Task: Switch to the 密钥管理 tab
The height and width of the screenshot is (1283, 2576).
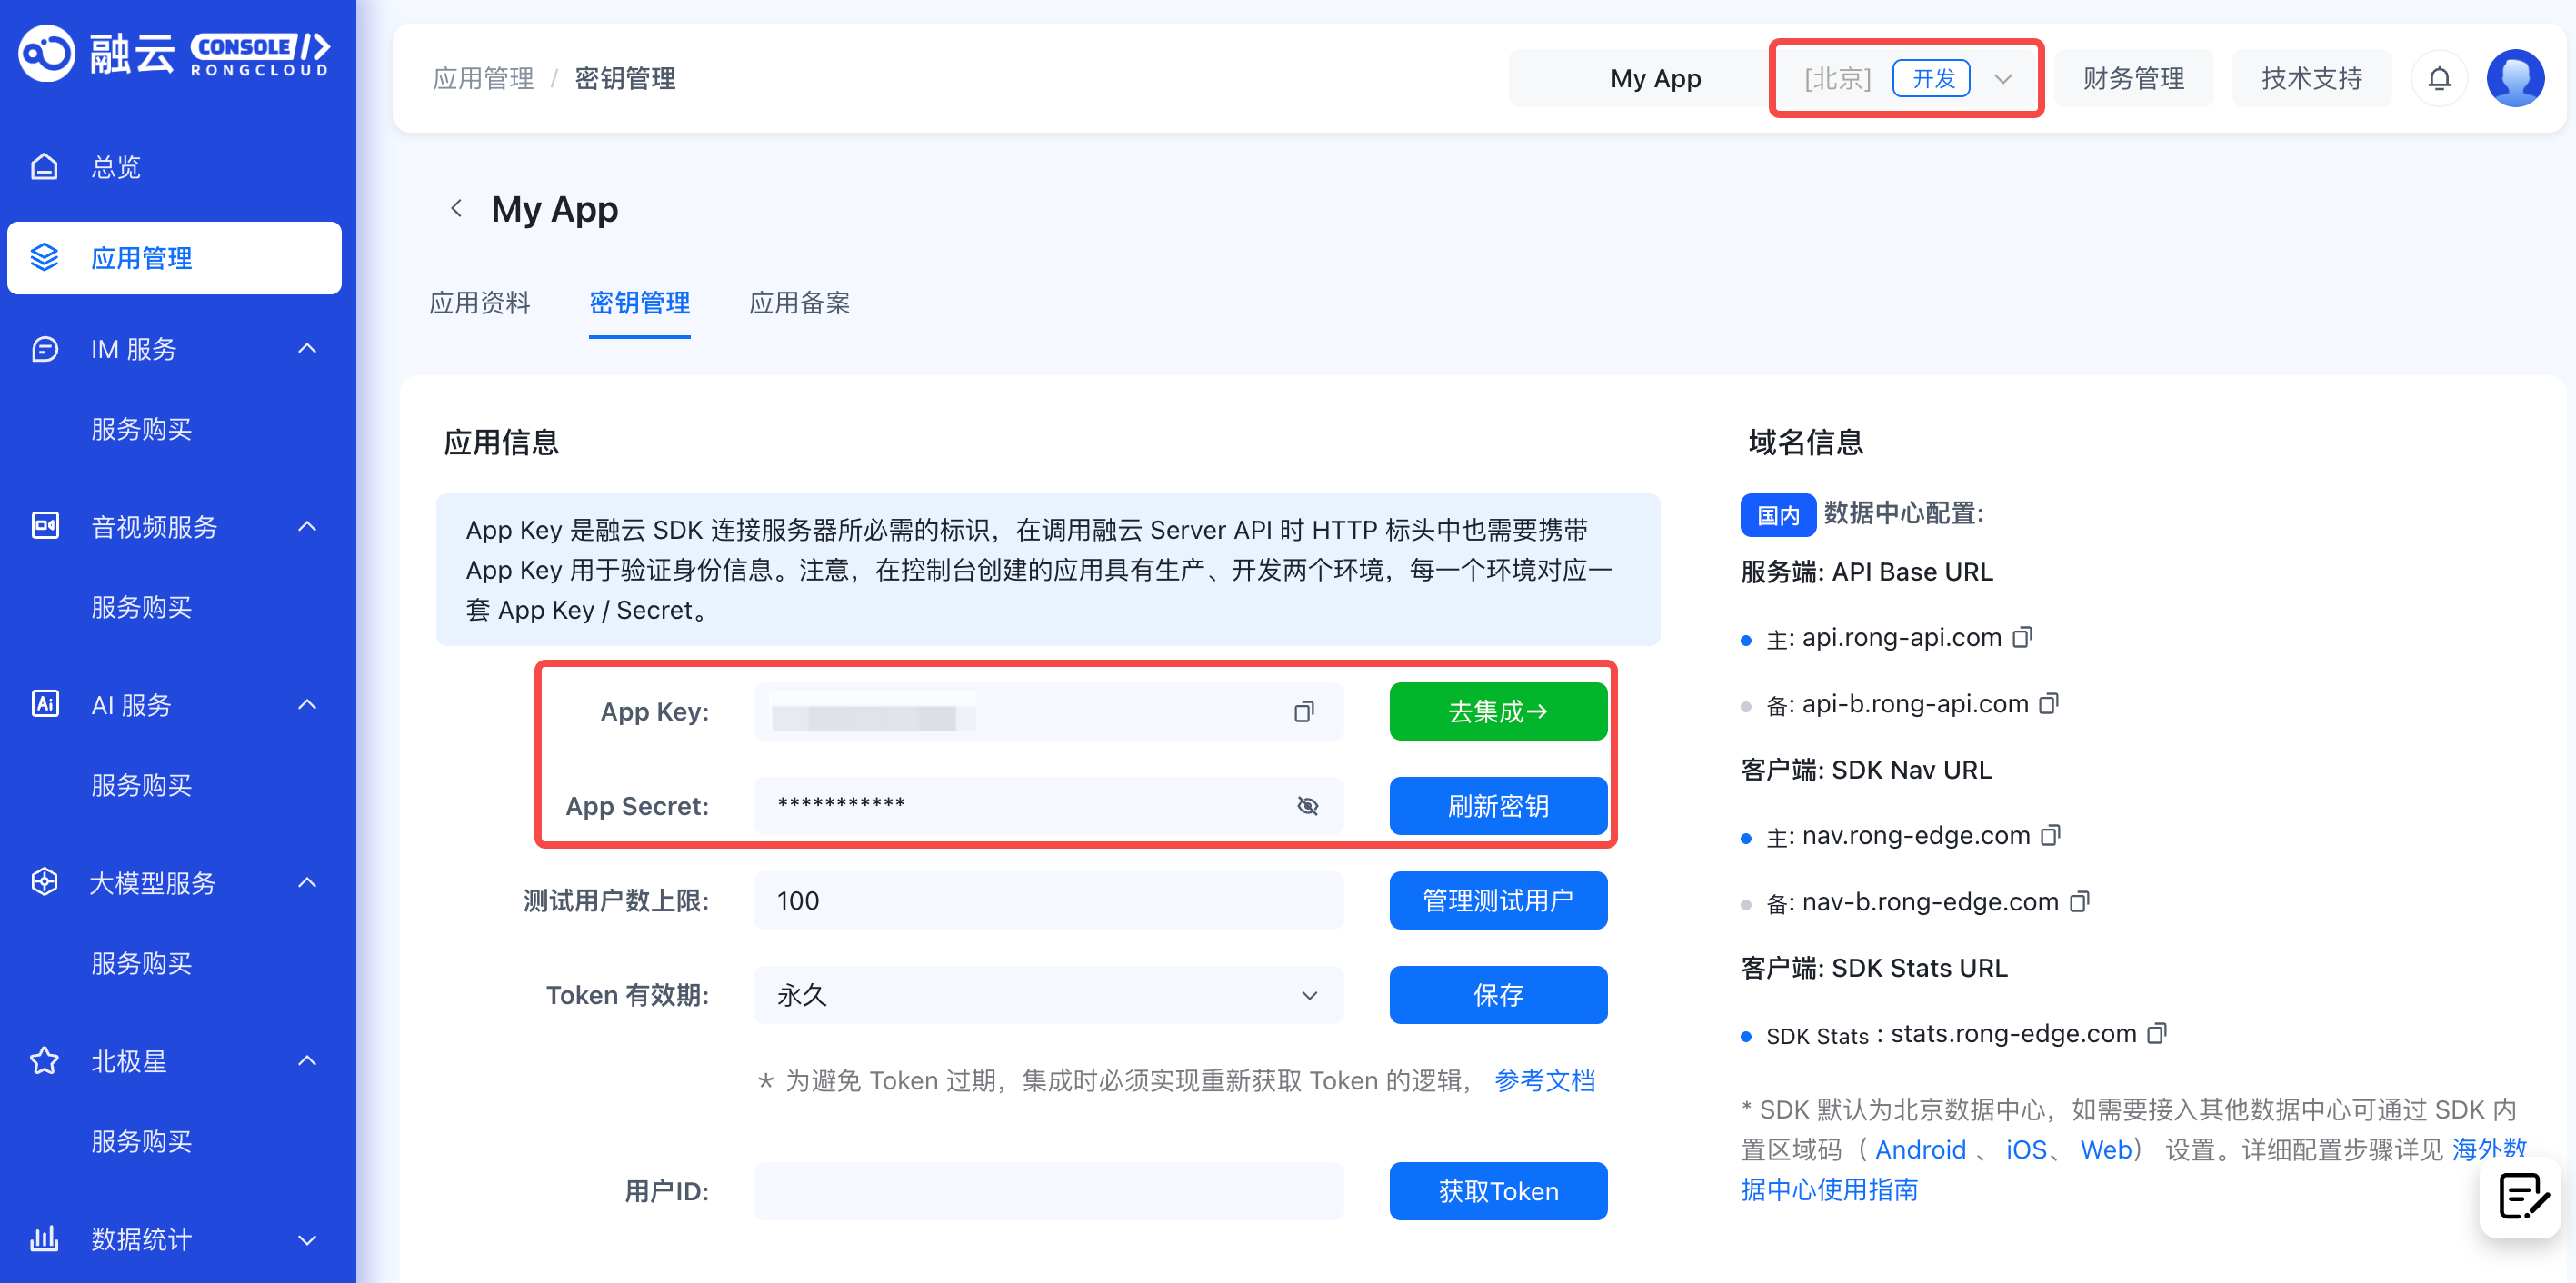Action: [640, 303]
